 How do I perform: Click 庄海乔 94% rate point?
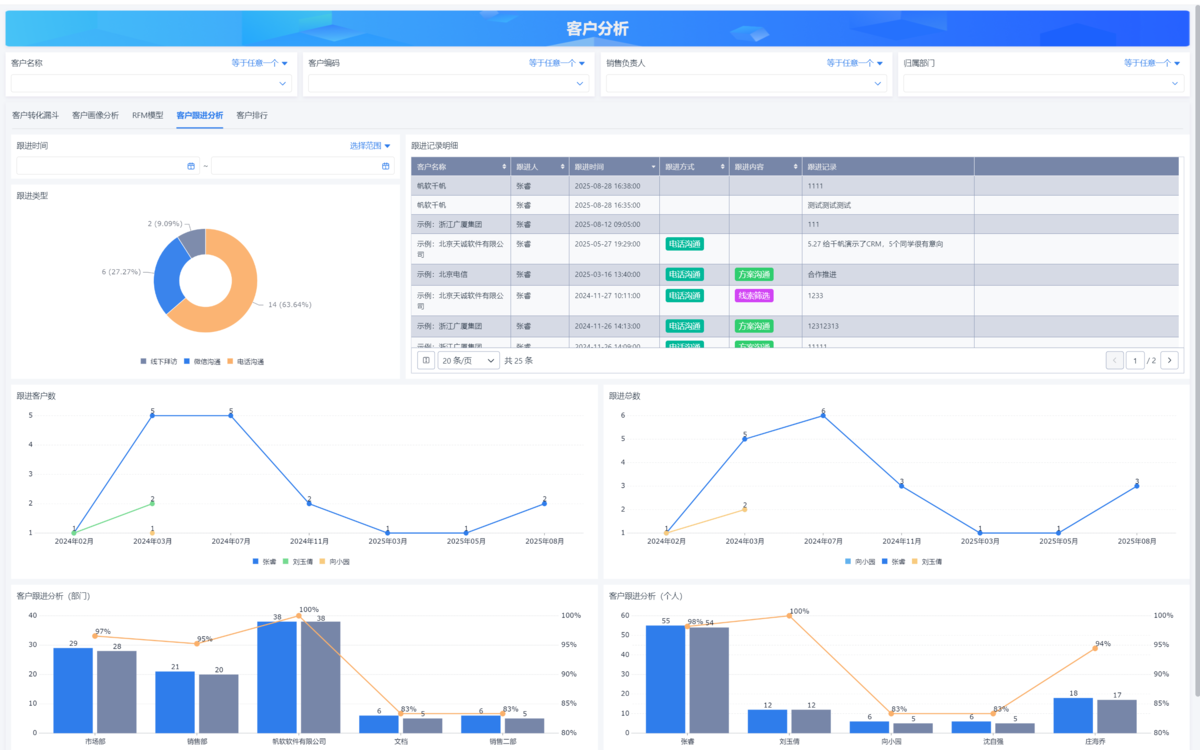pyautogui.click(x=1095, y=648)
